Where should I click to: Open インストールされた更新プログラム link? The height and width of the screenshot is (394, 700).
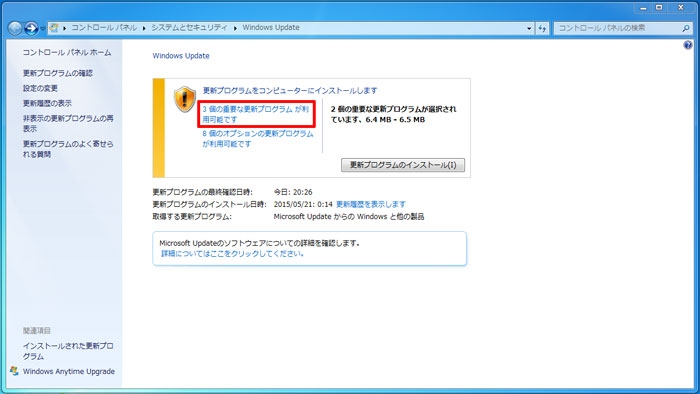coord(68,351)
